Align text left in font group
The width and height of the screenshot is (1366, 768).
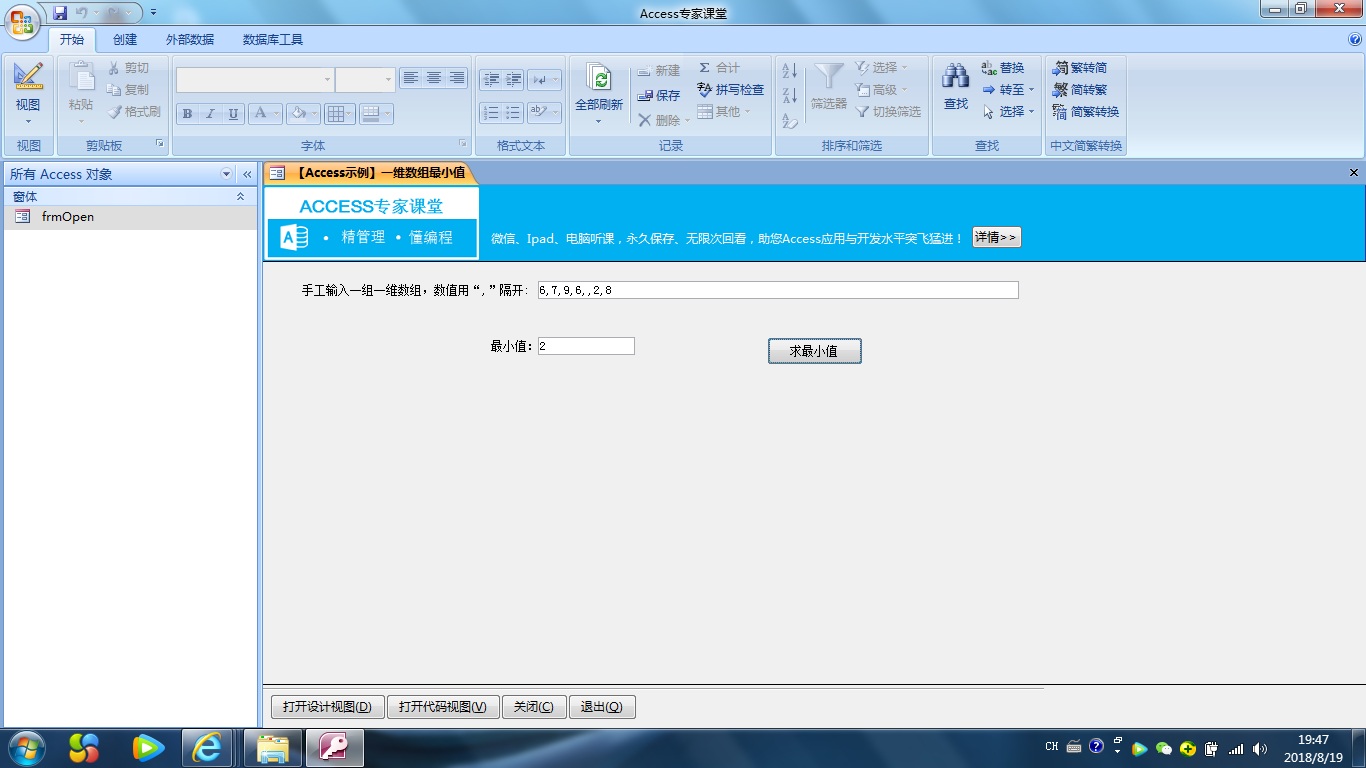pyautogui.click(x=411, y=78)
